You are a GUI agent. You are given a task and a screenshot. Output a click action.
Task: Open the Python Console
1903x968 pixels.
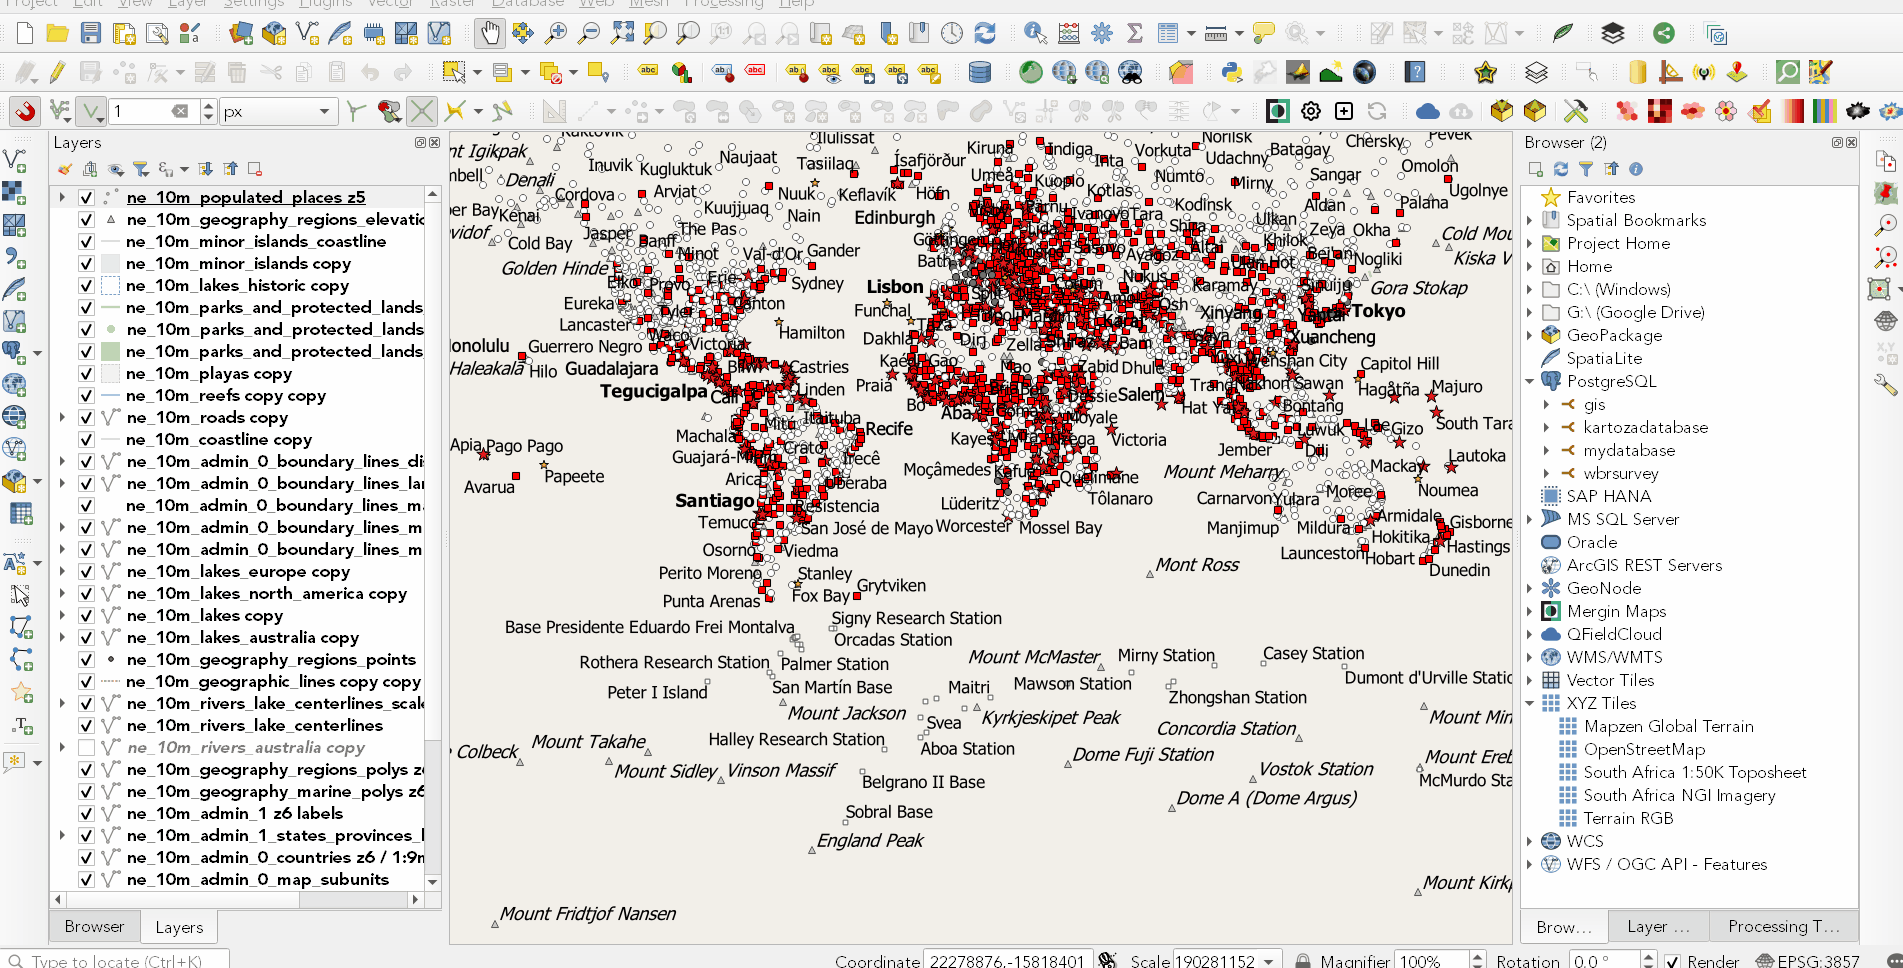pyautogui.click(x=1232, y=72)
